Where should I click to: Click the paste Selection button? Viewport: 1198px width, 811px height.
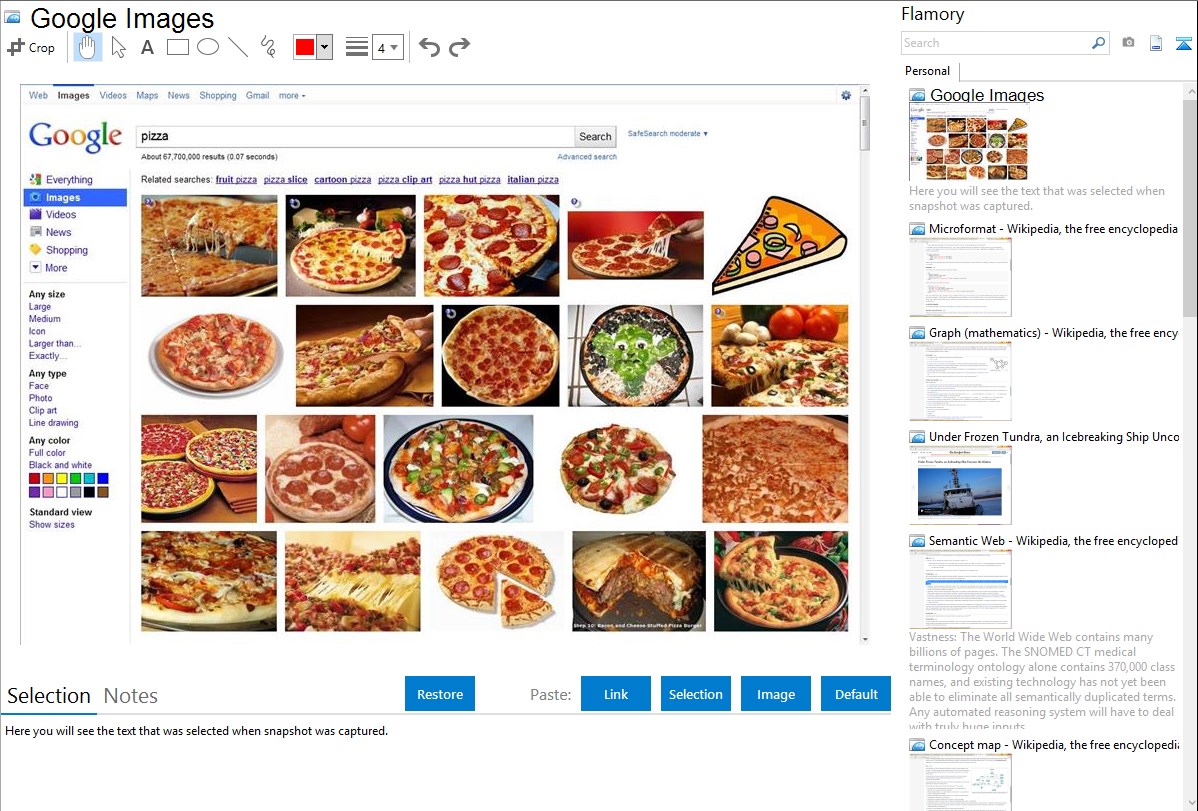click(x=696, y=694)
